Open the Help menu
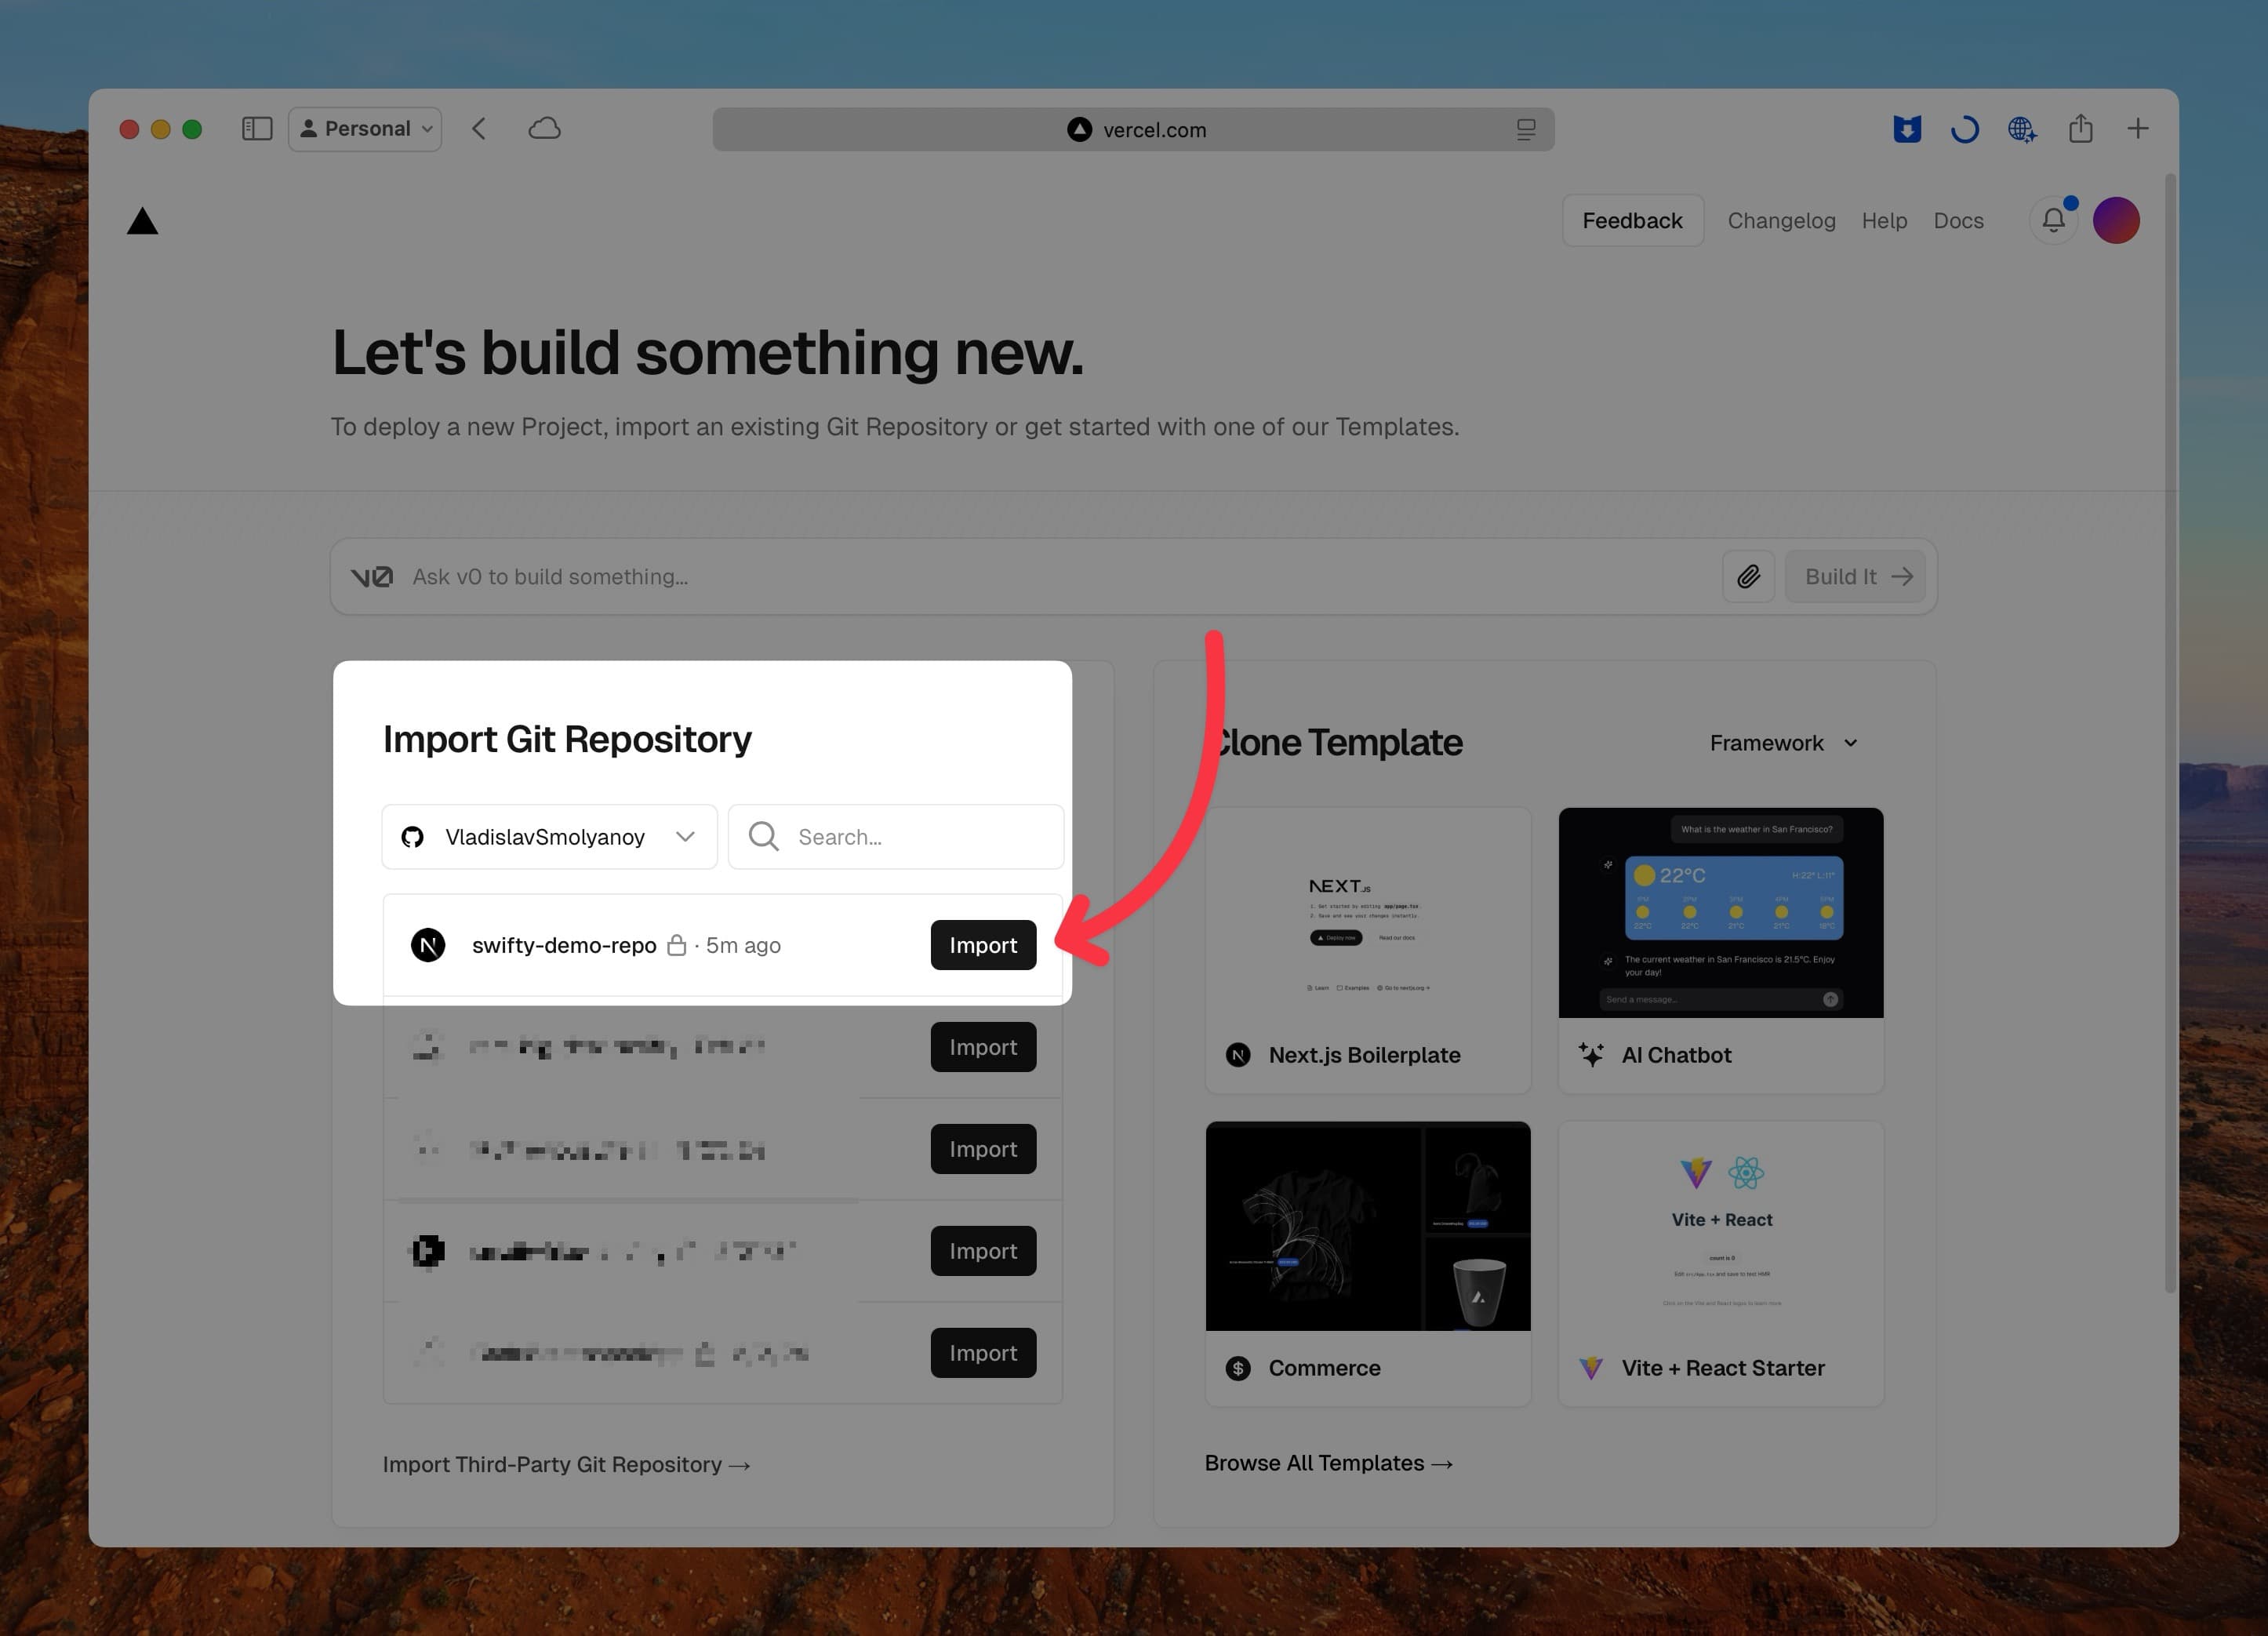 point(1884,221)
